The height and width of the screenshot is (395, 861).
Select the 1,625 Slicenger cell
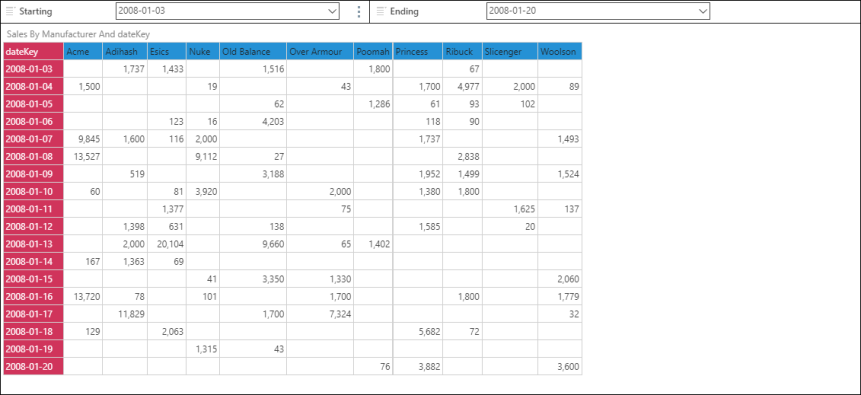[510, 209]
